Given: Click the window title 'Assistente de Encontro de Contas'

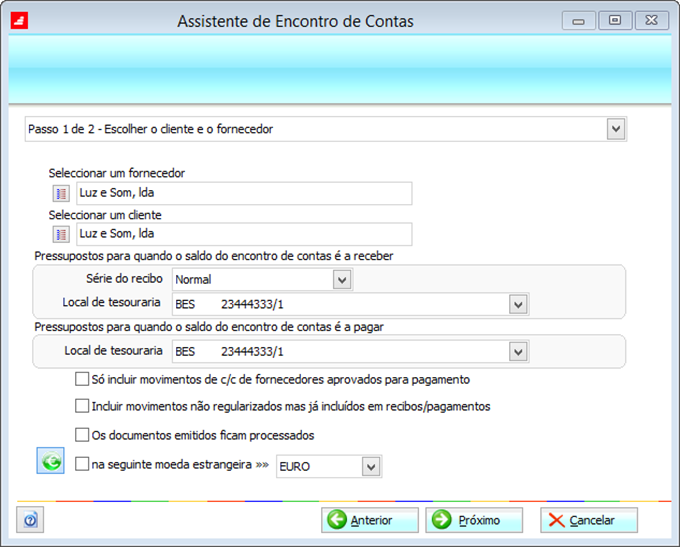Looking at the screenshot, I should [295, 21].
